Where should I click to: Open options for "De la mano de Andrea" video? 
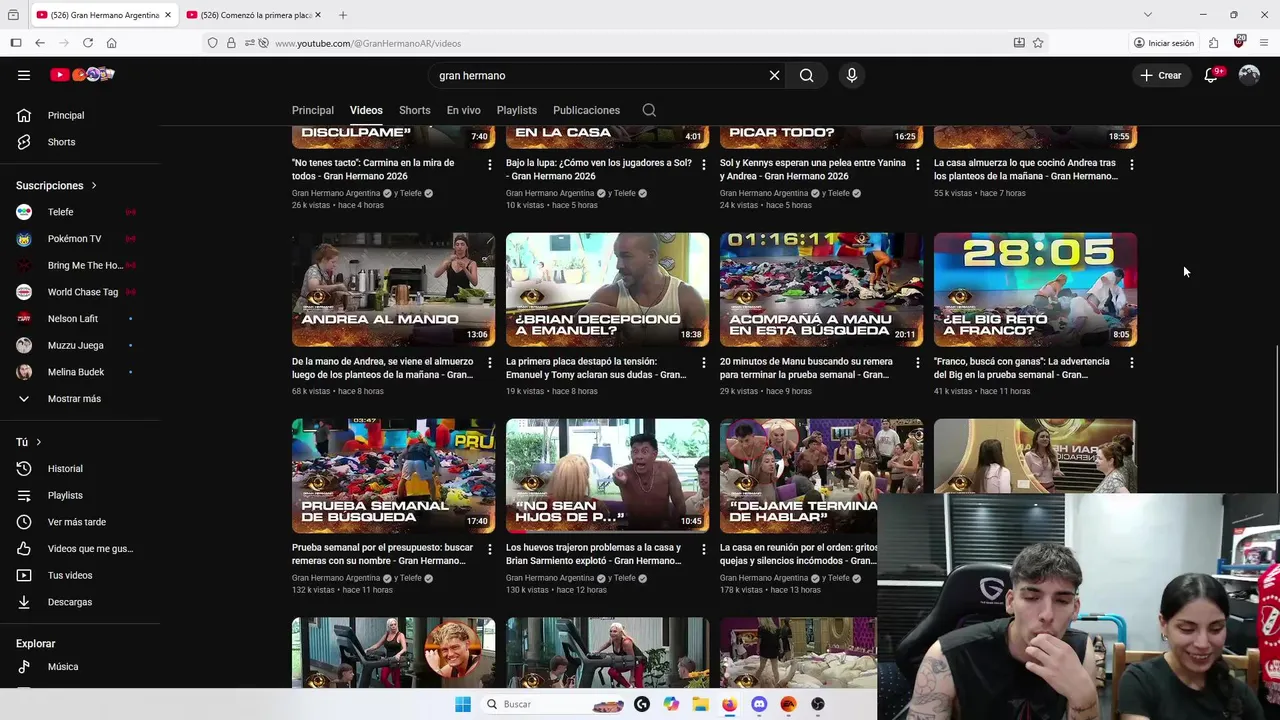coord(489,363)
